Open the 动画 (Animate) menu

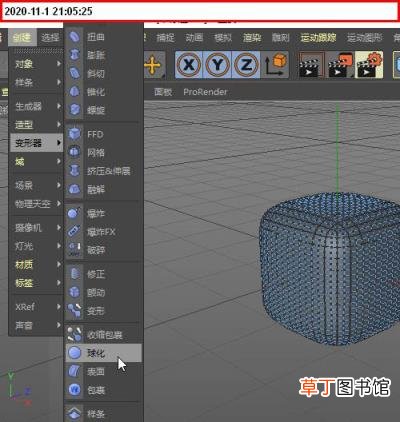194,38
